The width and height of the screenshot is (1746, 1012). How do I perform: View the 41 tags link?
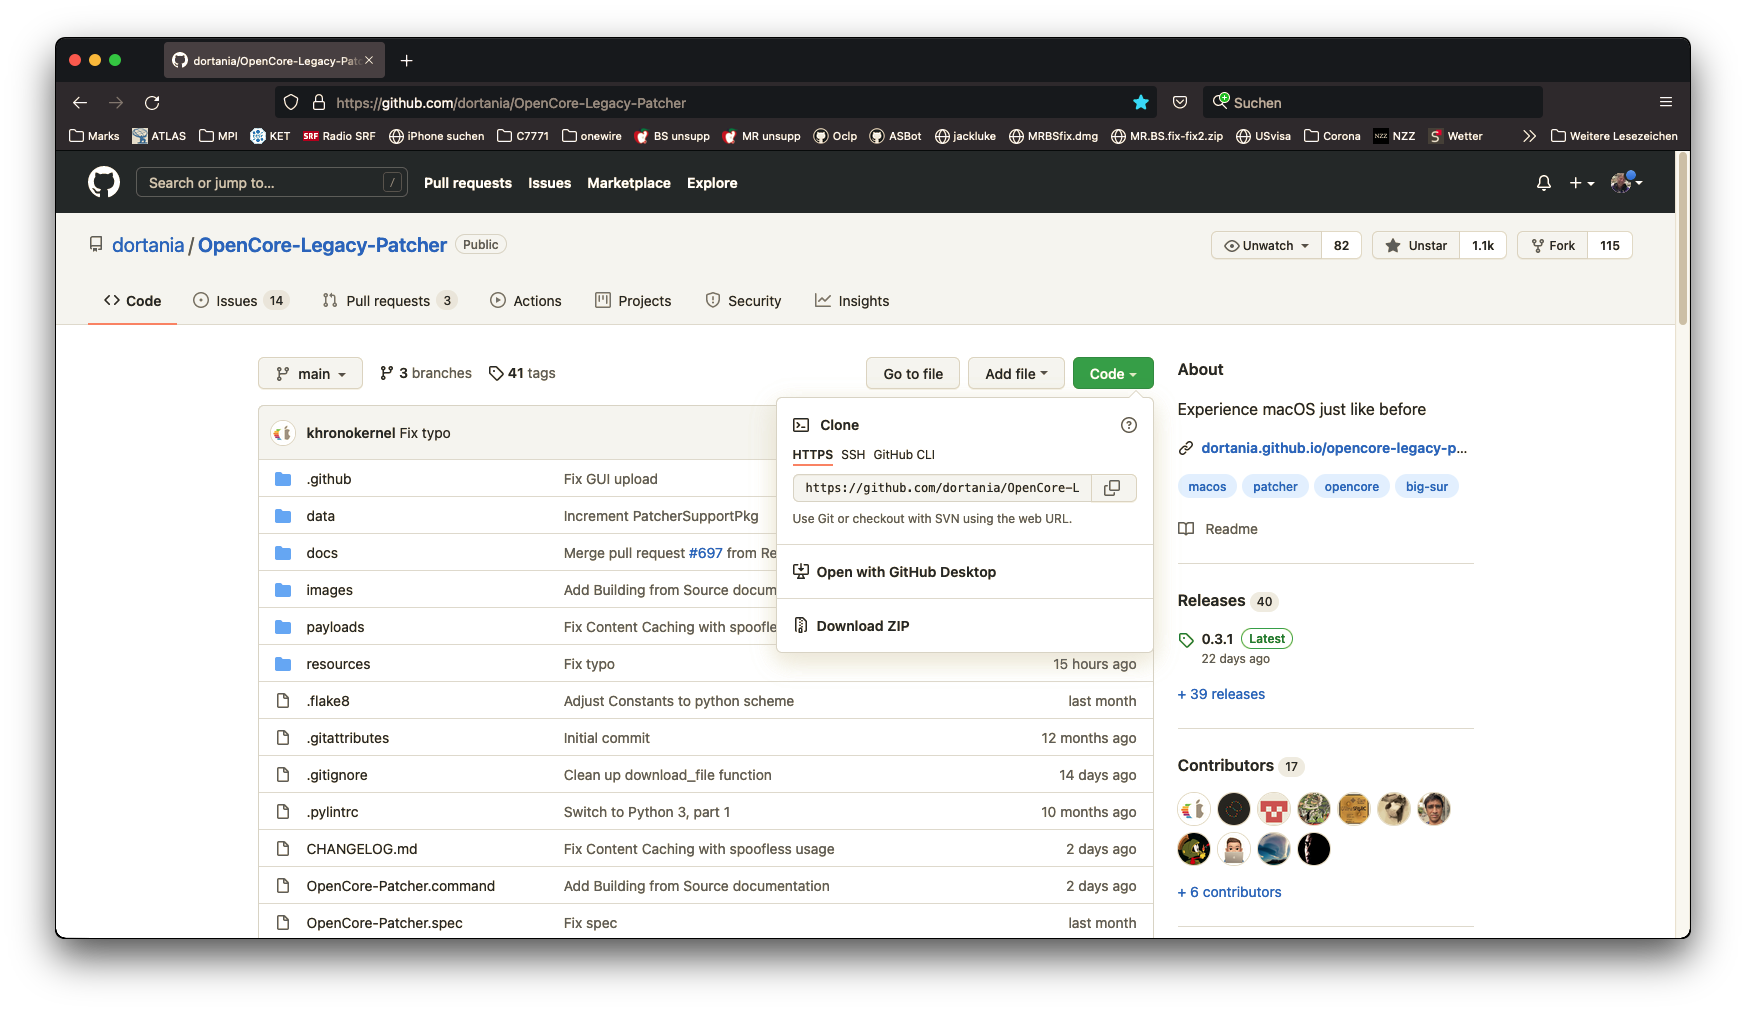tap(522, 373)
